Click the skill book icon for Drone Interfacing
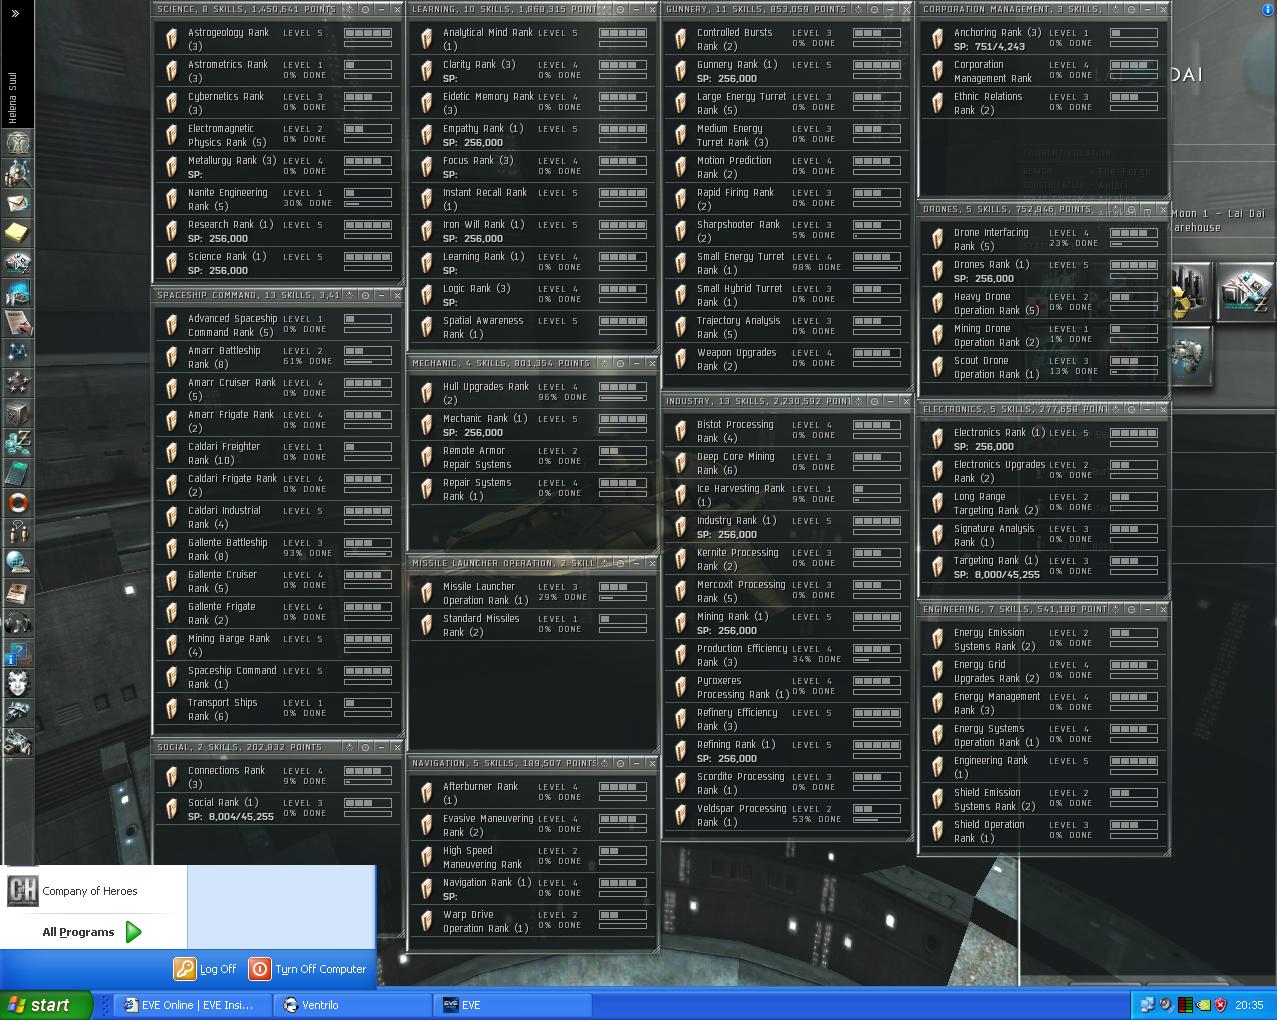 [x=937, y=238]
